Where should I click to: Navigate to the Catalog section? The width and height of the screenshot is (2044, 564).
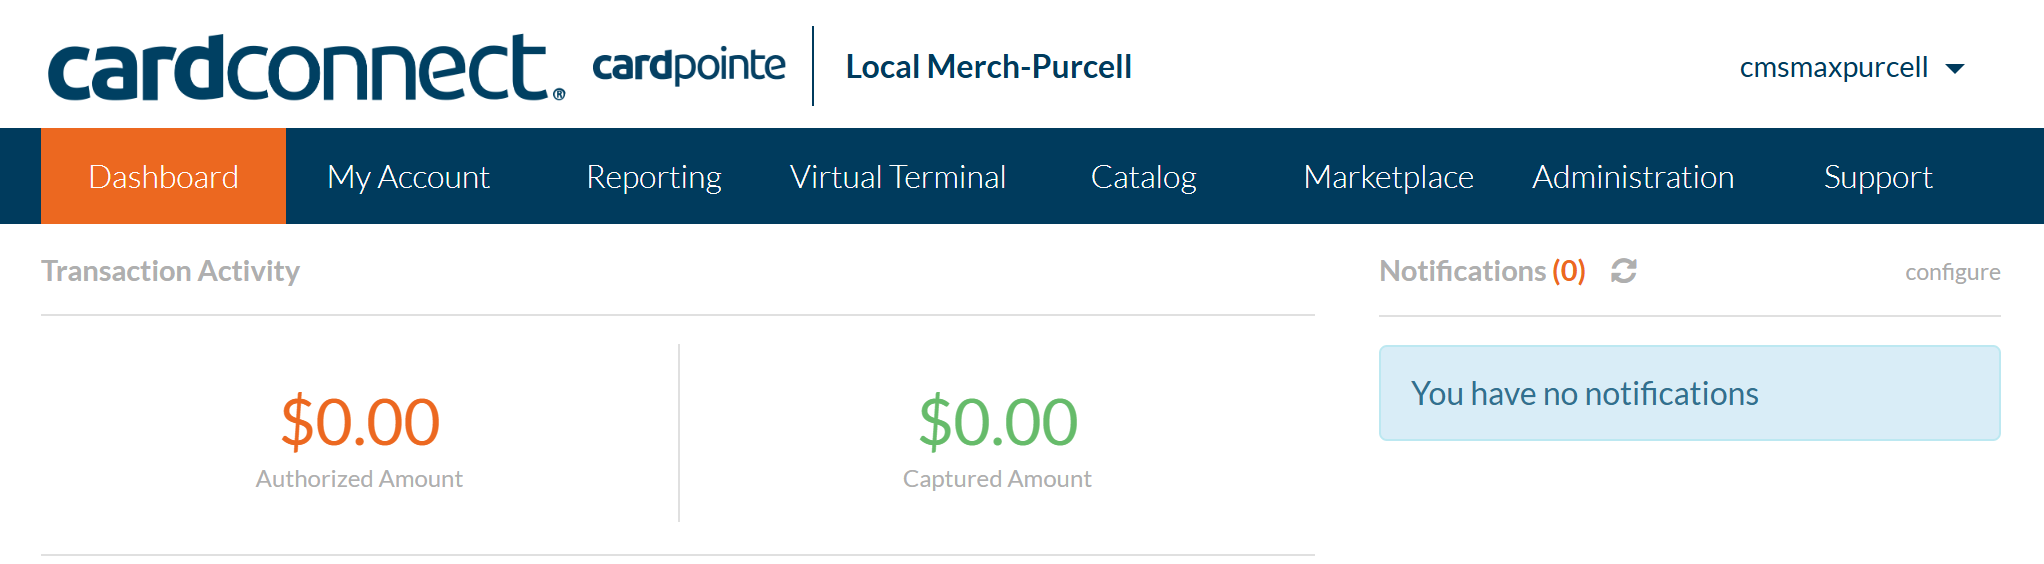coord(1143,177)
